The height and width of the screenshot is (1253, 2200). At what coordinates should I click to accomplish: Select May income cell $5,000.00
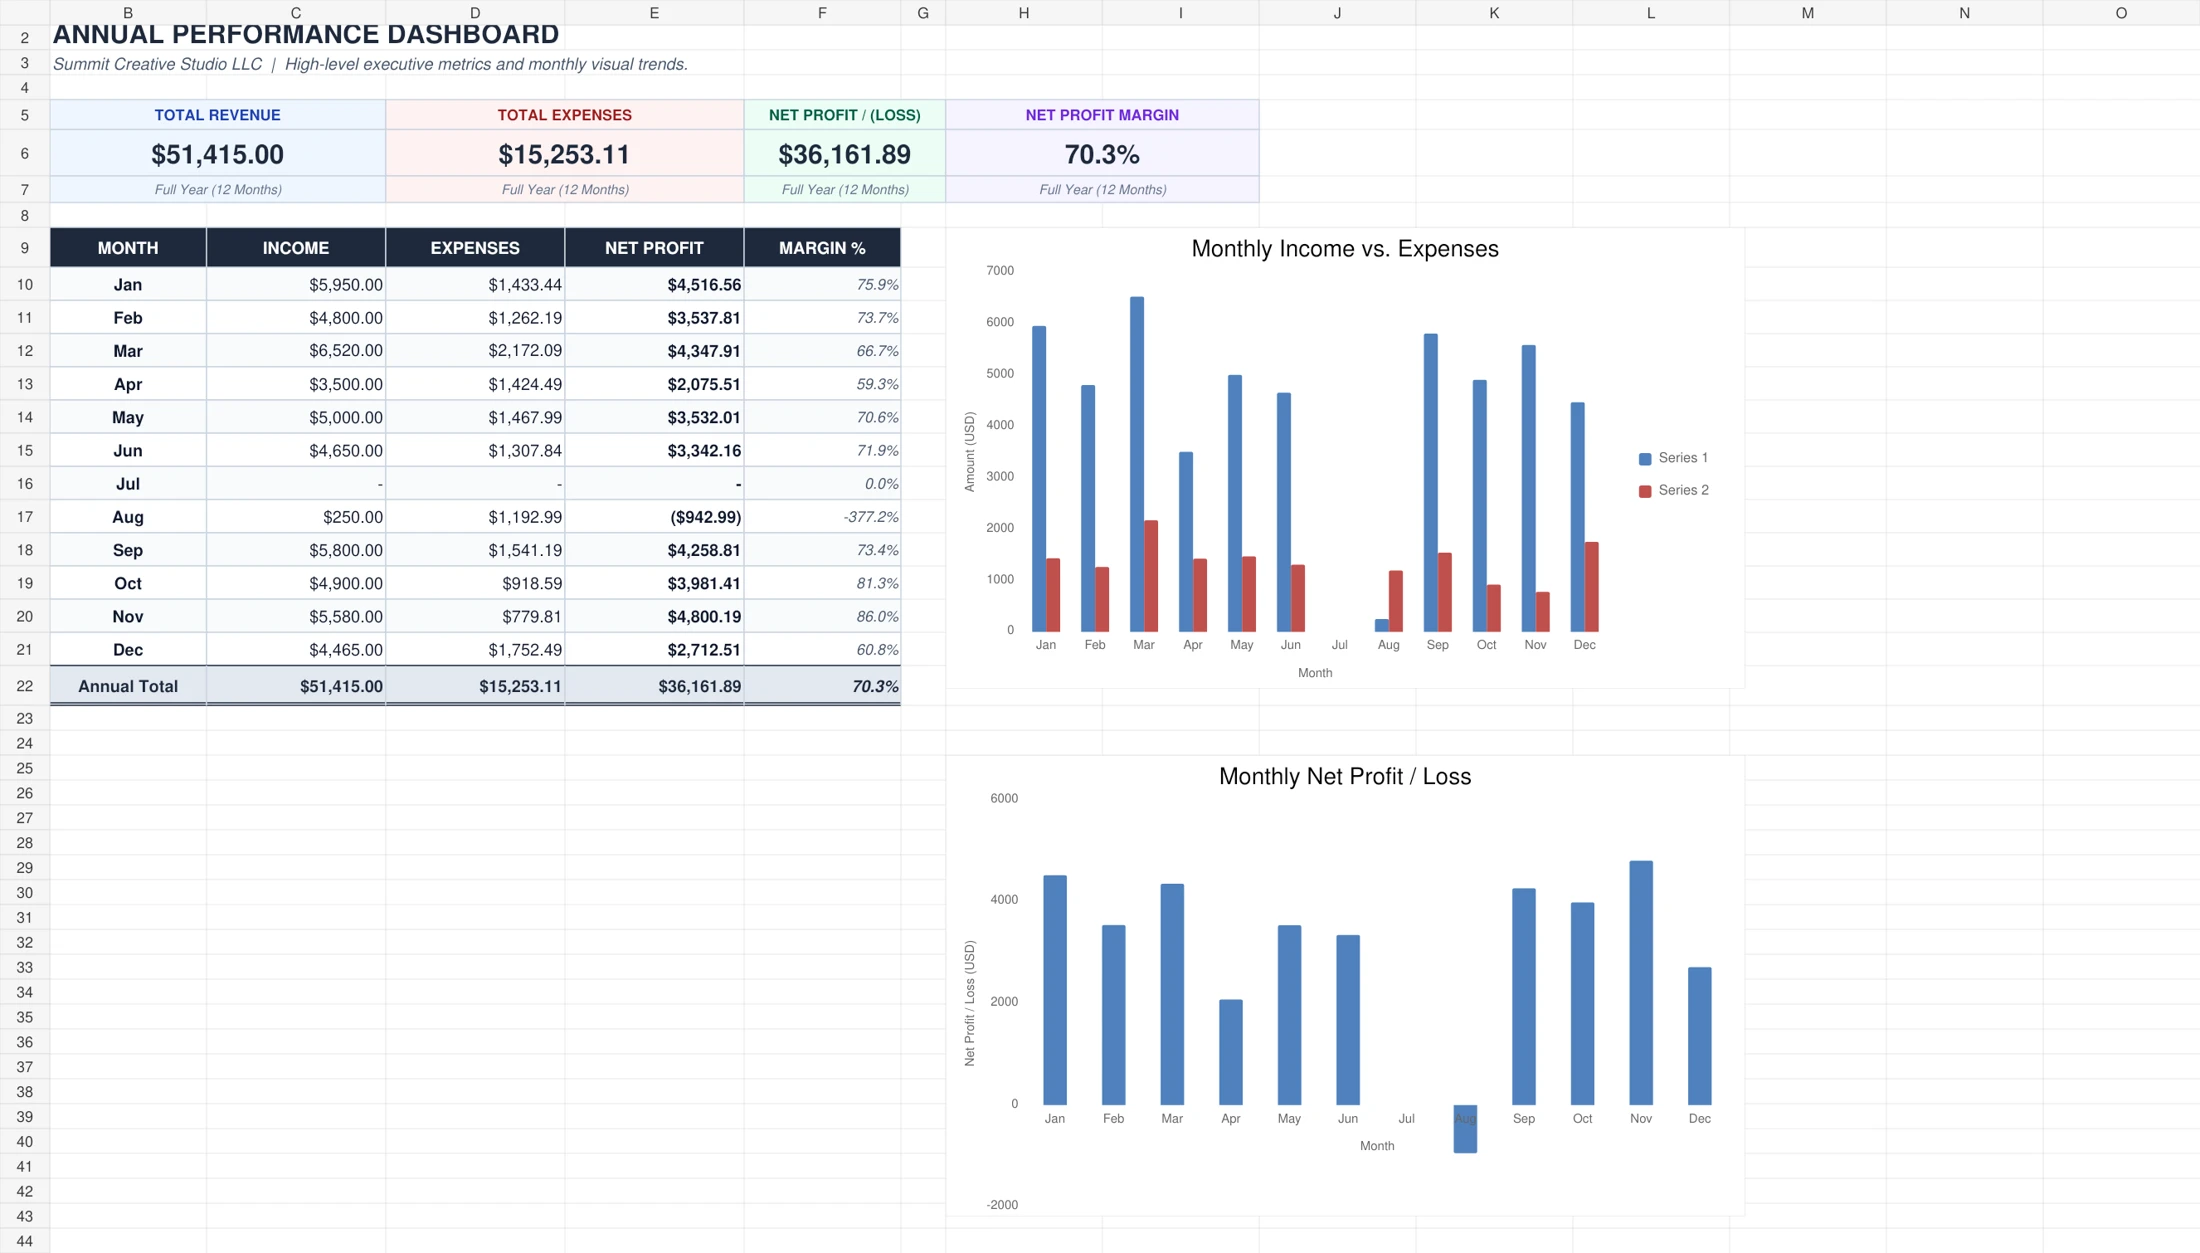click(296, 418)
